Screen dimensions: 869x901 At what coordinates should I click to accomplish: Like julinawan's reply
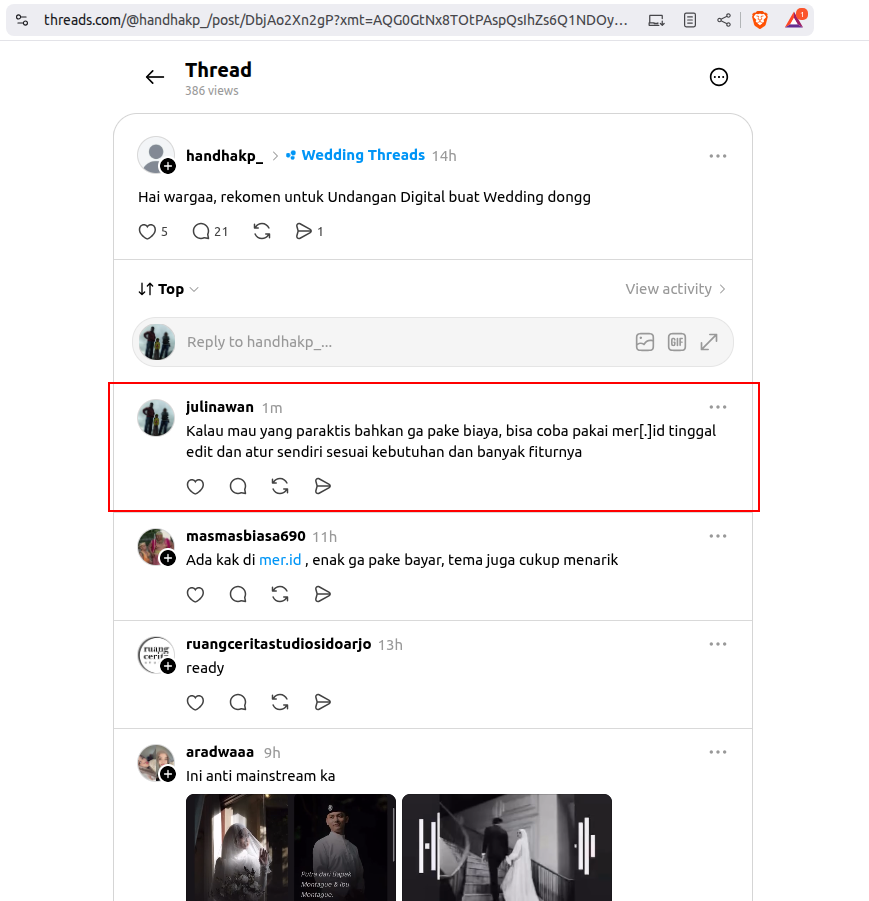(195, 487)
